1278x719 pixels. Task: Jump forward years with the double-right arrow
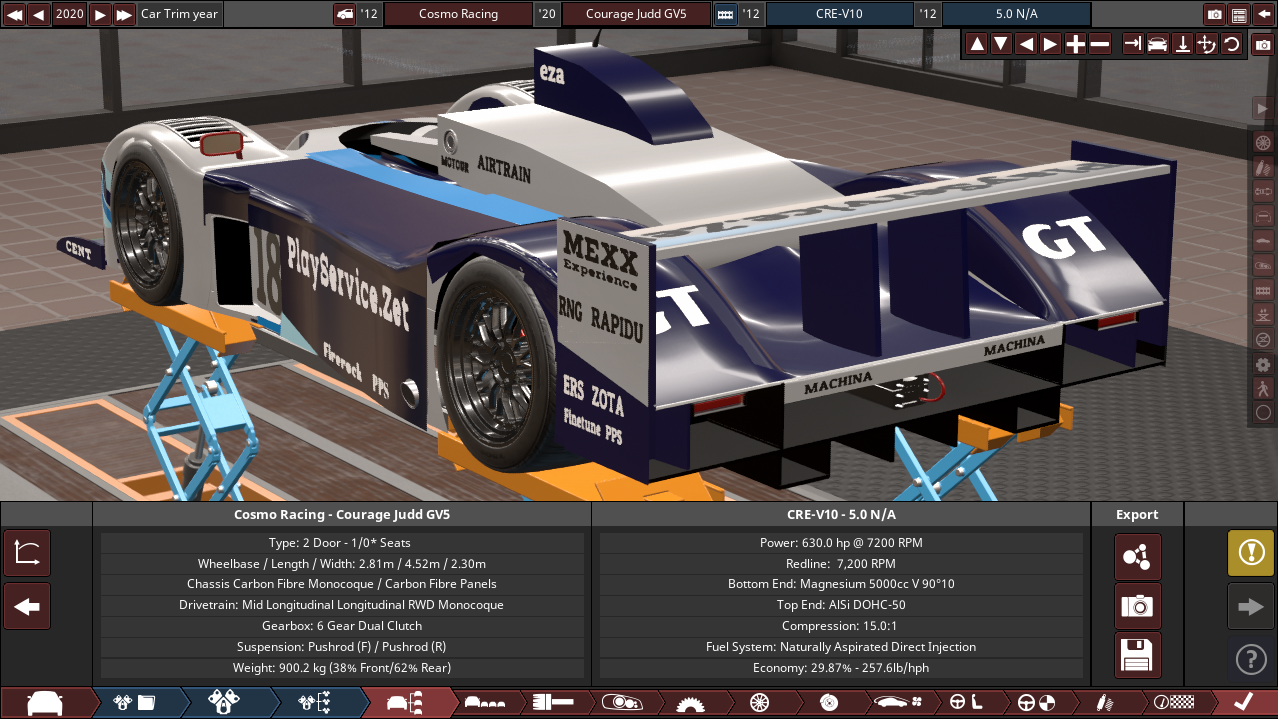click(124, 14)
